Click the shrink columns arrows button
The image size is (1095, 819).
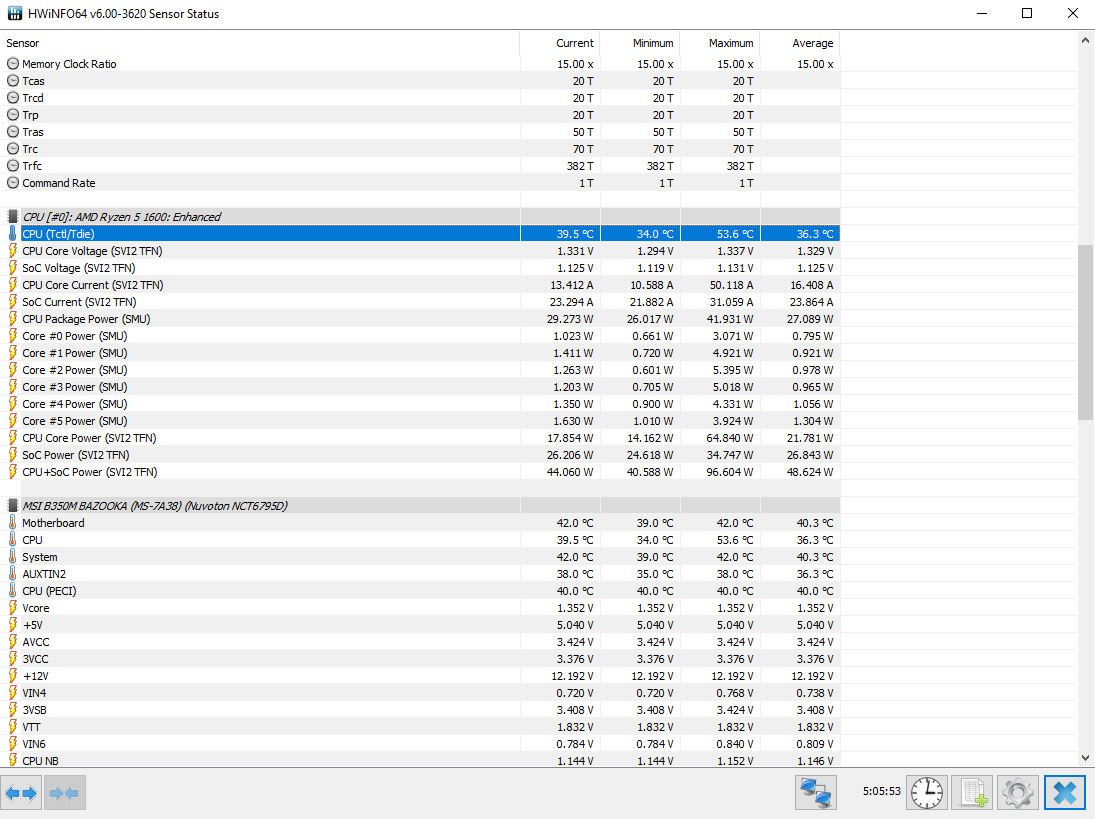[64, 792]
